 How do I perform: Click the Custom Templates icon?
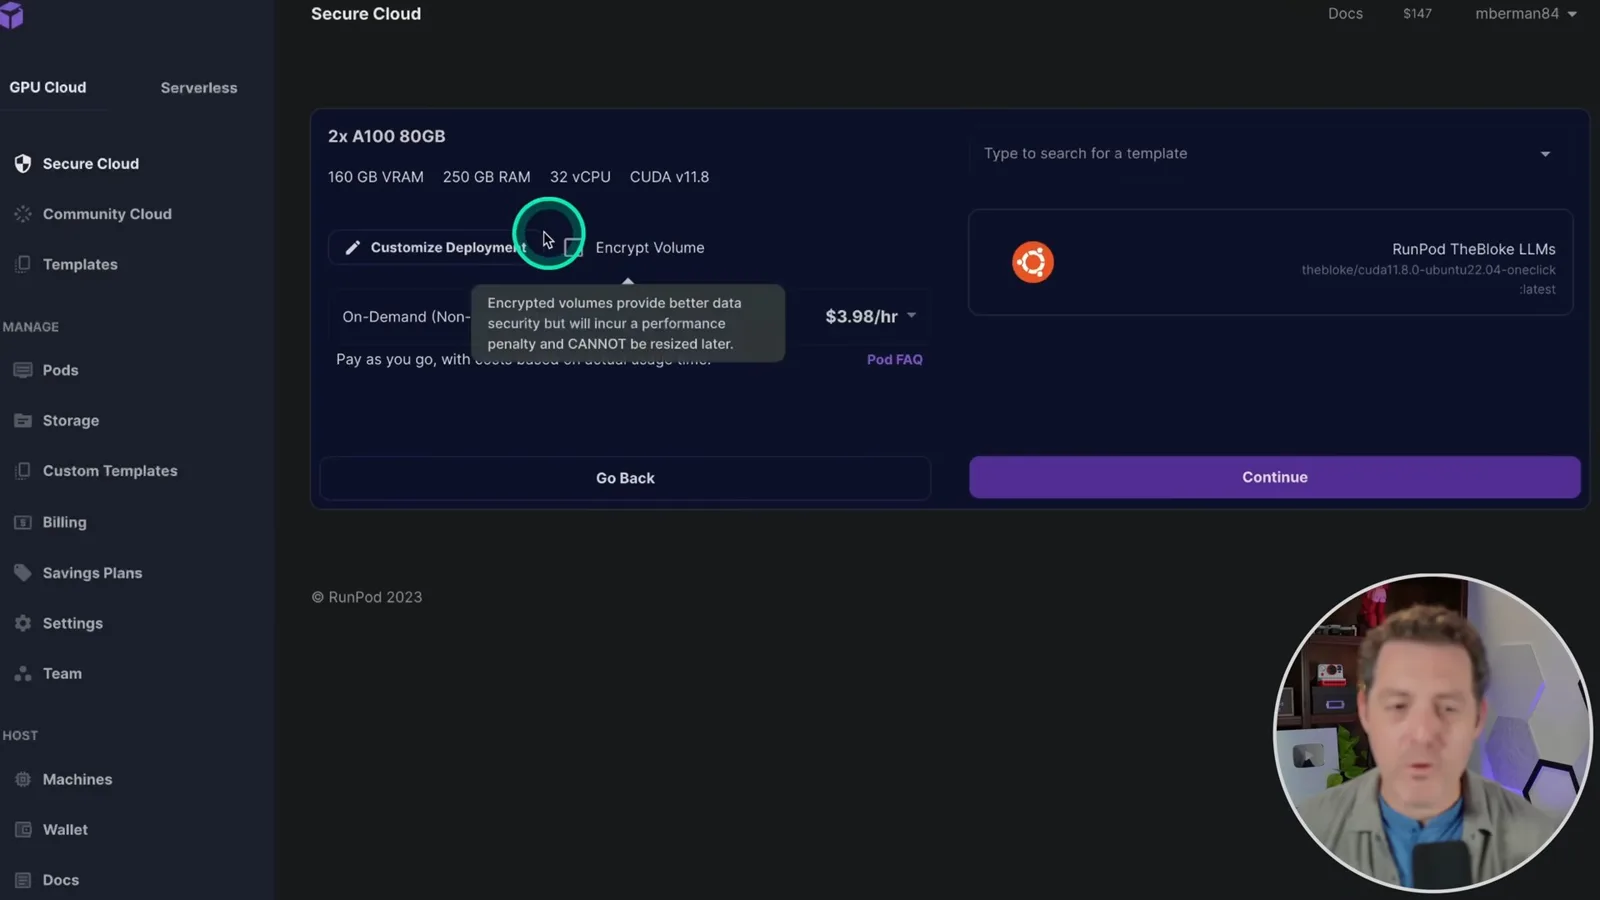(x=22, y=471)
